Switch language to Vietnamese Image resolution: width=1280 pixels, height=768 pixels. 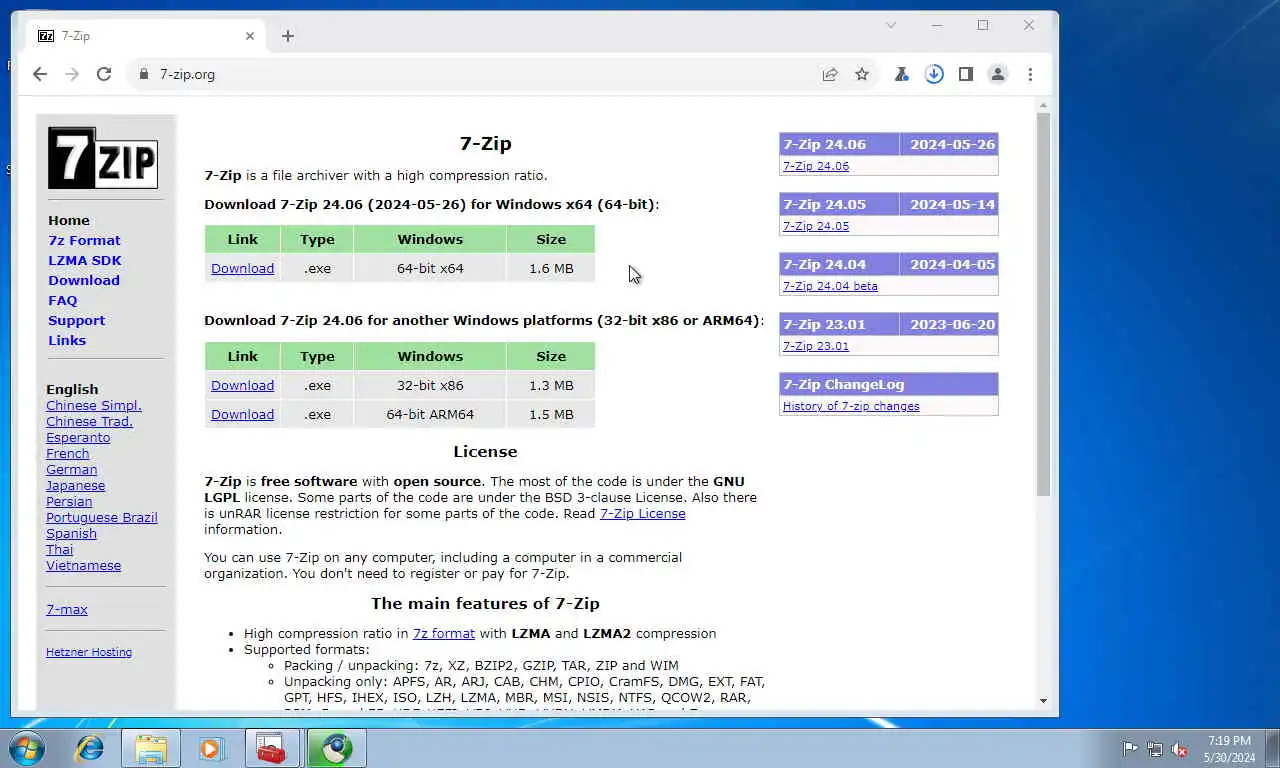(83, 565)
